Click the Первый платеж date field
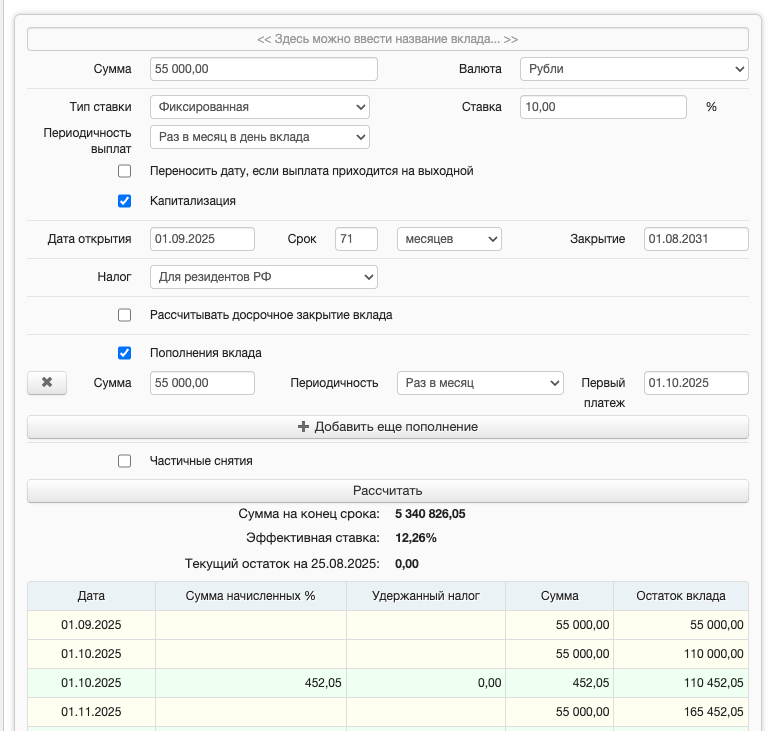Image resolution: width=777 pixels, height=731 pixels. pos(696,383)
